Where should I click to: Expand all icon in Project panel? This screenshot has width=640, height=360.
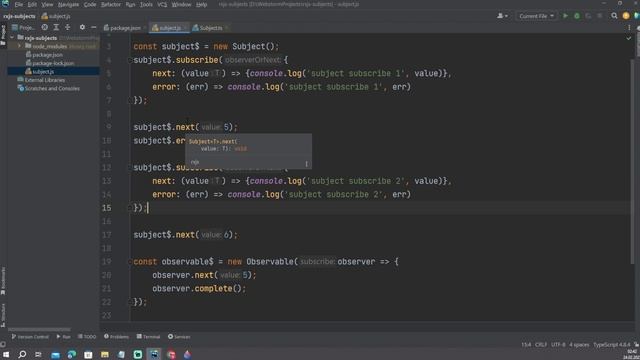click(56, 27)
